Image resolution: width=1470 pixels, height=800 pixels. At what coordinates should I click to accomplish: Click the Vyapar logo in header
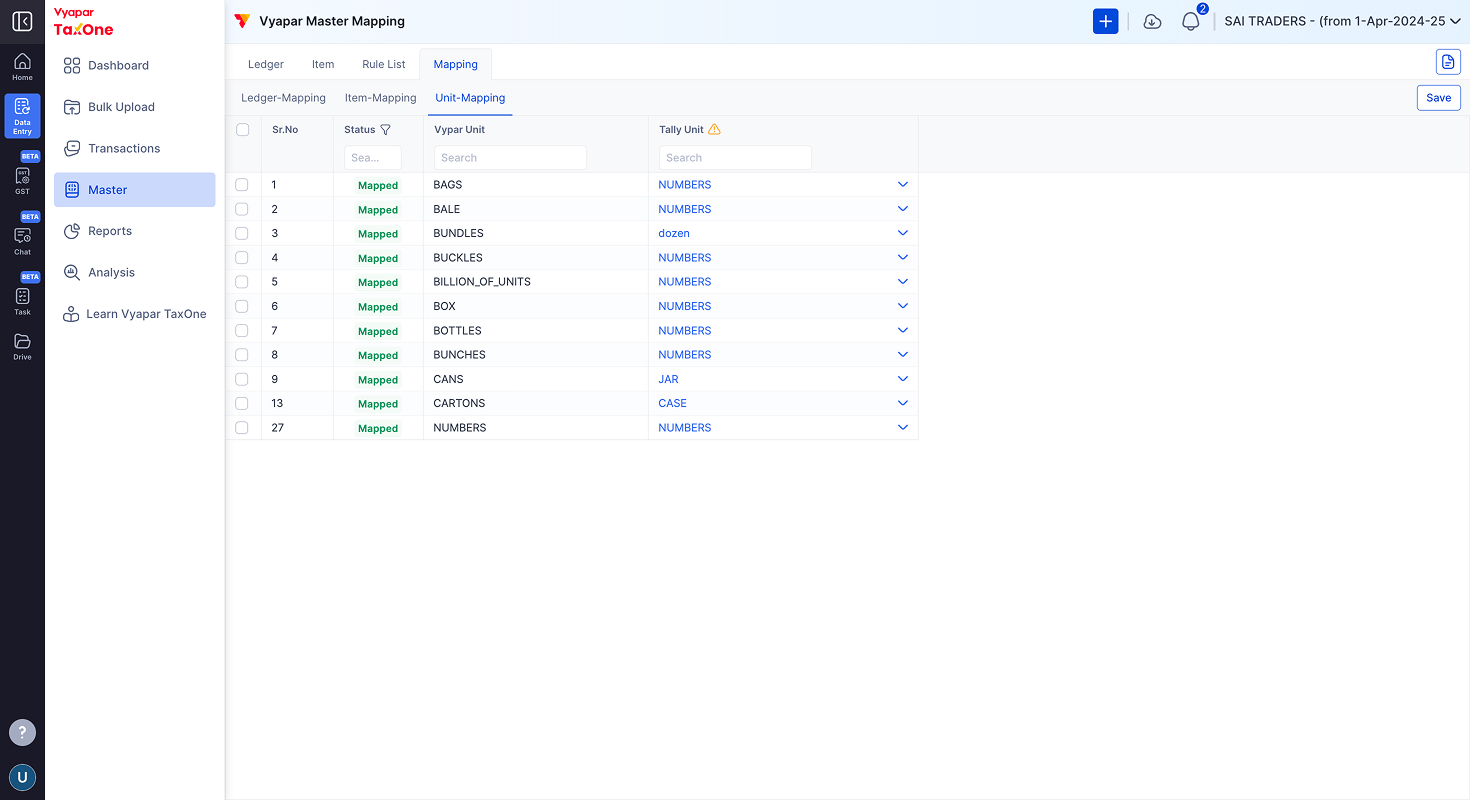tap(242, 21)
